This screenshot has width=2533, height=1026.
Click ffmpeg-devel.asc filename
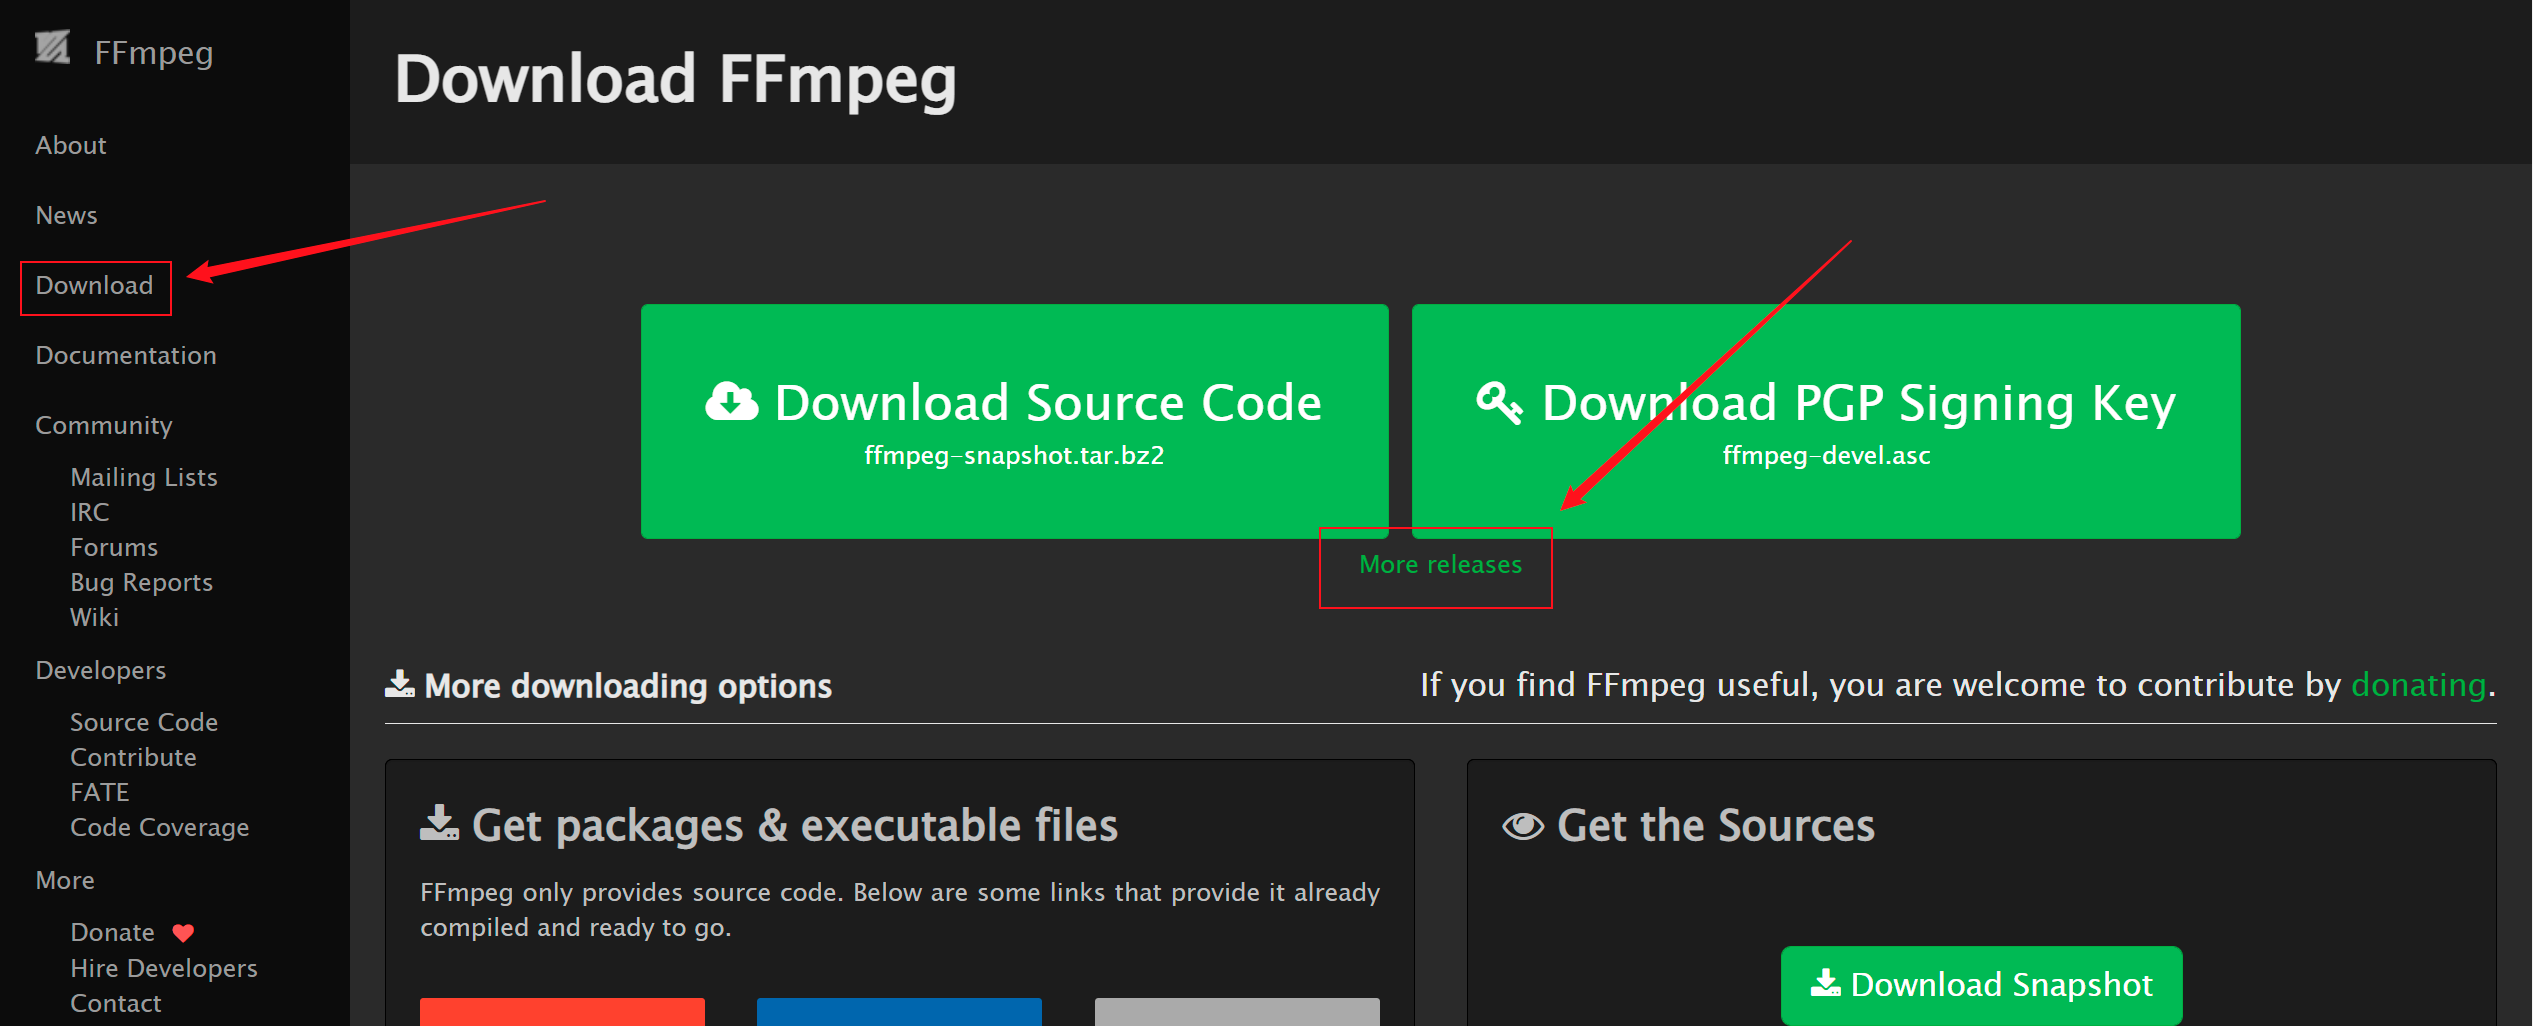point(1826,455)
